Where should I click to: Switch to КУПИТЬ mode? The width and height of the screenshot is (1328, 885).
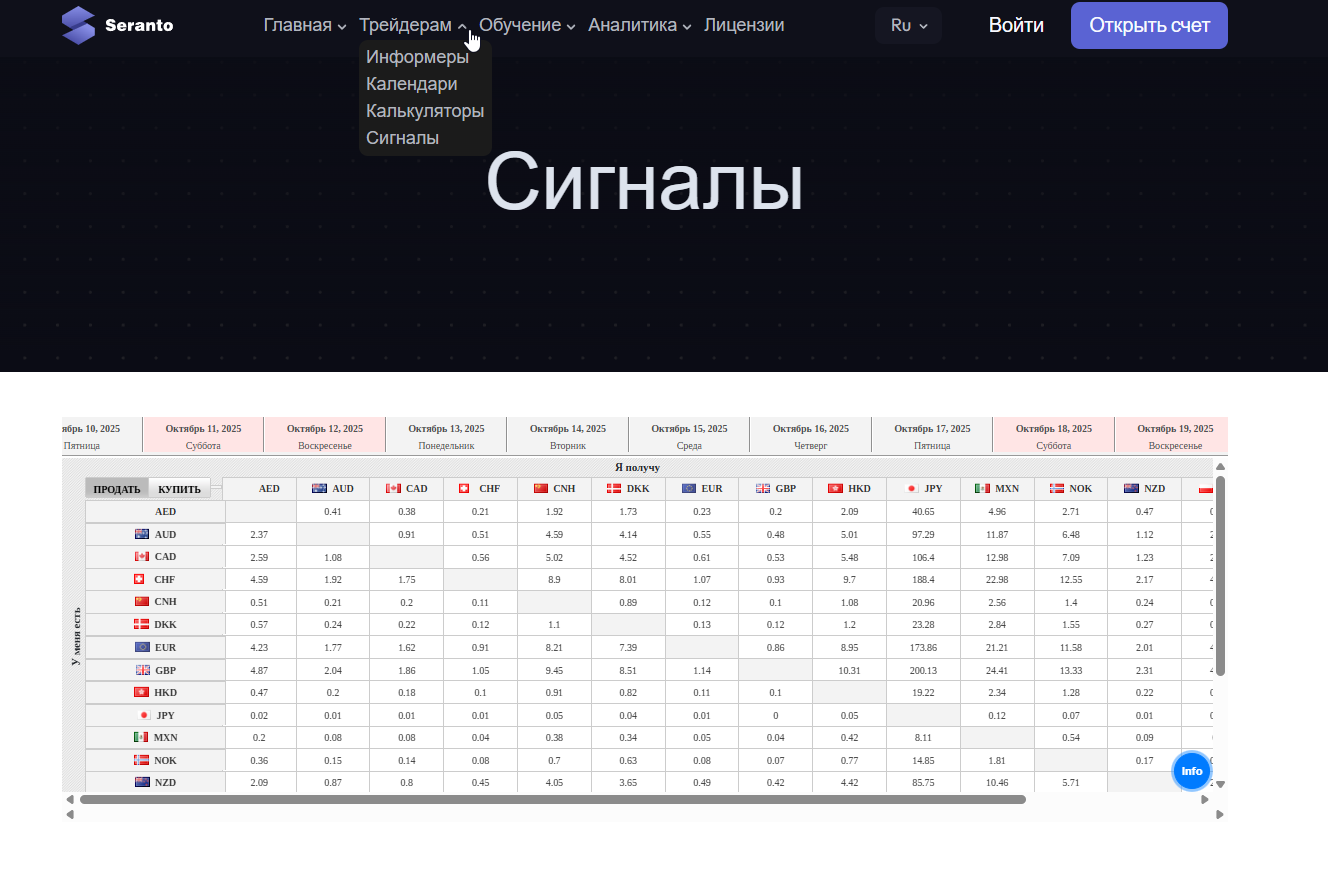(180, 490)
